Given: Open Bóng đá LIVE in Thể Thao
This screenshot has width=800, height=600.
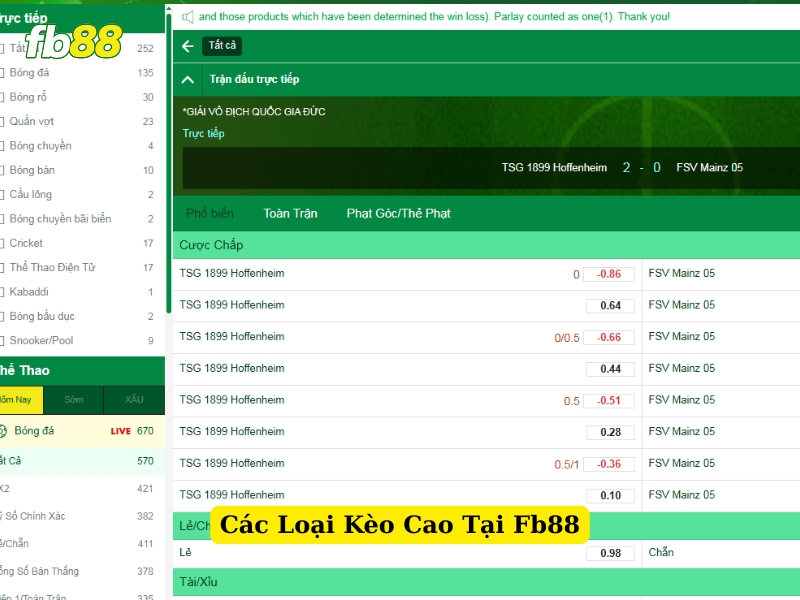Looking at the screenshot, I should (82, 431).
